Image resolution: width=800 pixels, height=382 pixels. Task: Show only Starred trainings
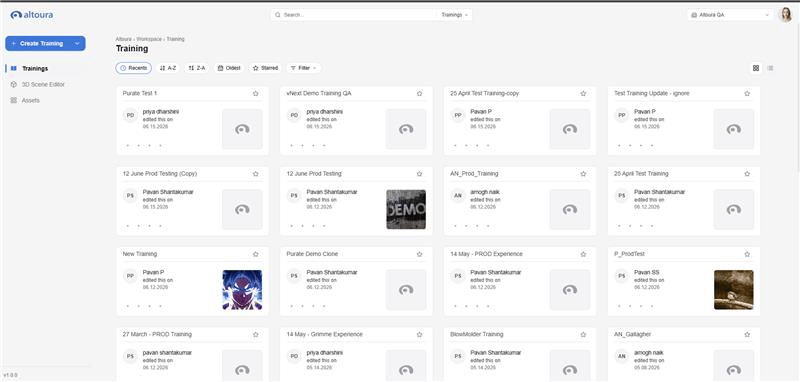point(265,68)
